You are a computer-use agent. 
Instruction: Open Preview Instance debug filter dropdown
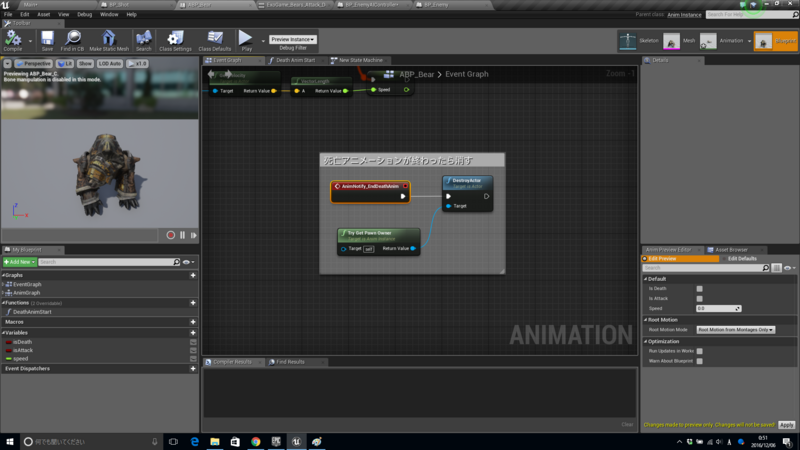(x=292, y=39)
